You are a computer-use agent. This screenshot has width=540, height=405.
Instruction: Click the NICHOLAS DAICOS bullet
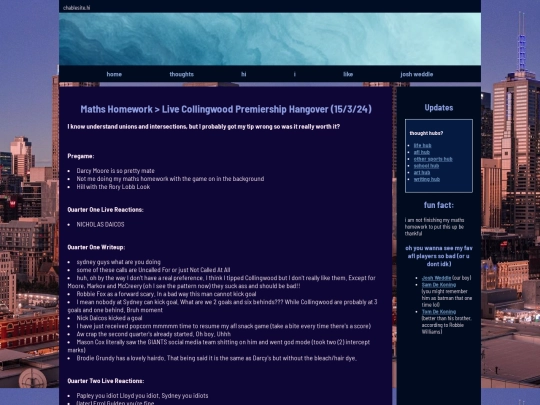(x=100, y=224)
